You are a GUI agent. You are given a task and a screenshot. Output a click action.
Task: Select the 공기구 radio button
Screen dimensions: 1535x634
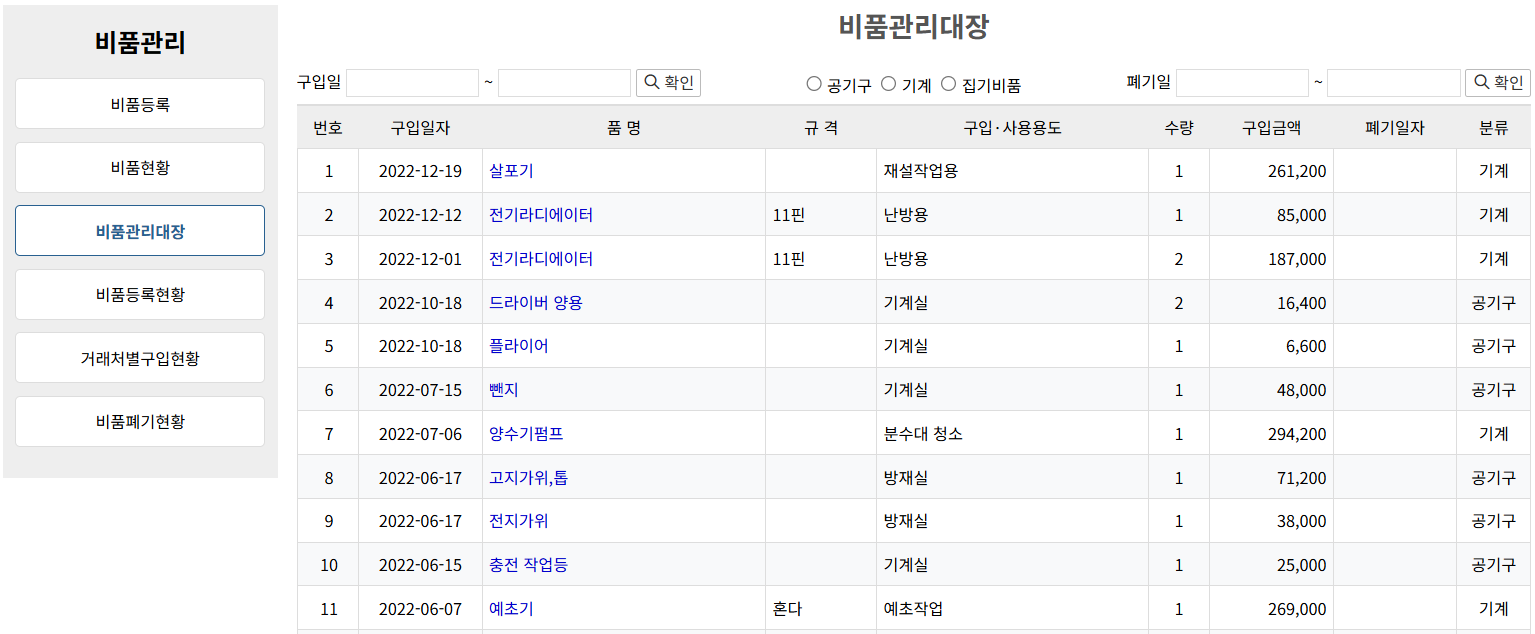814,85
